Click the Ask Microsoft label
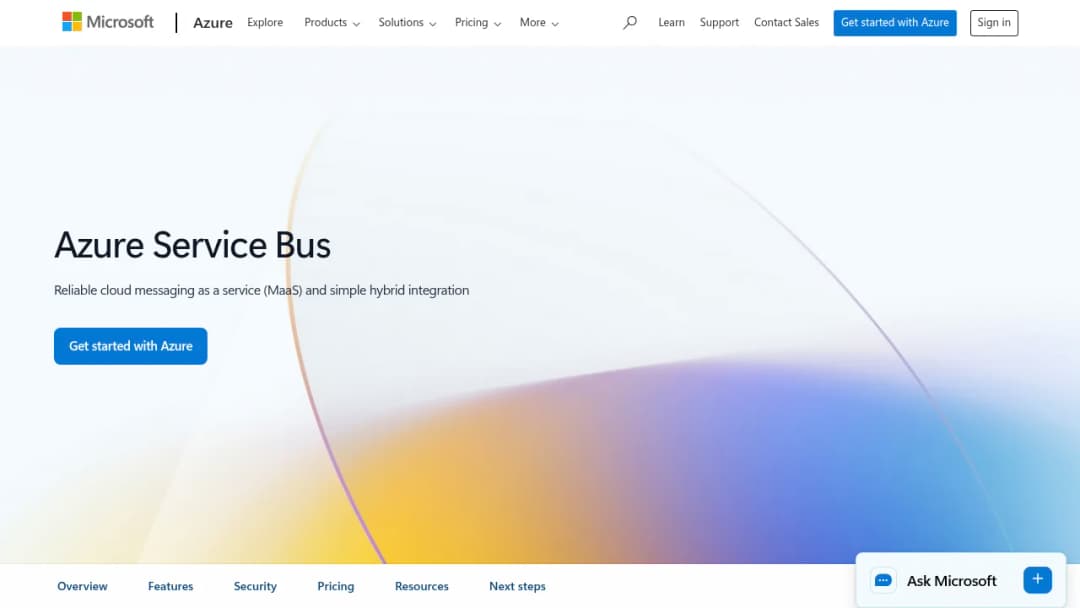The height and width of the screenshot is (608, 1080). tap(951, 580)
